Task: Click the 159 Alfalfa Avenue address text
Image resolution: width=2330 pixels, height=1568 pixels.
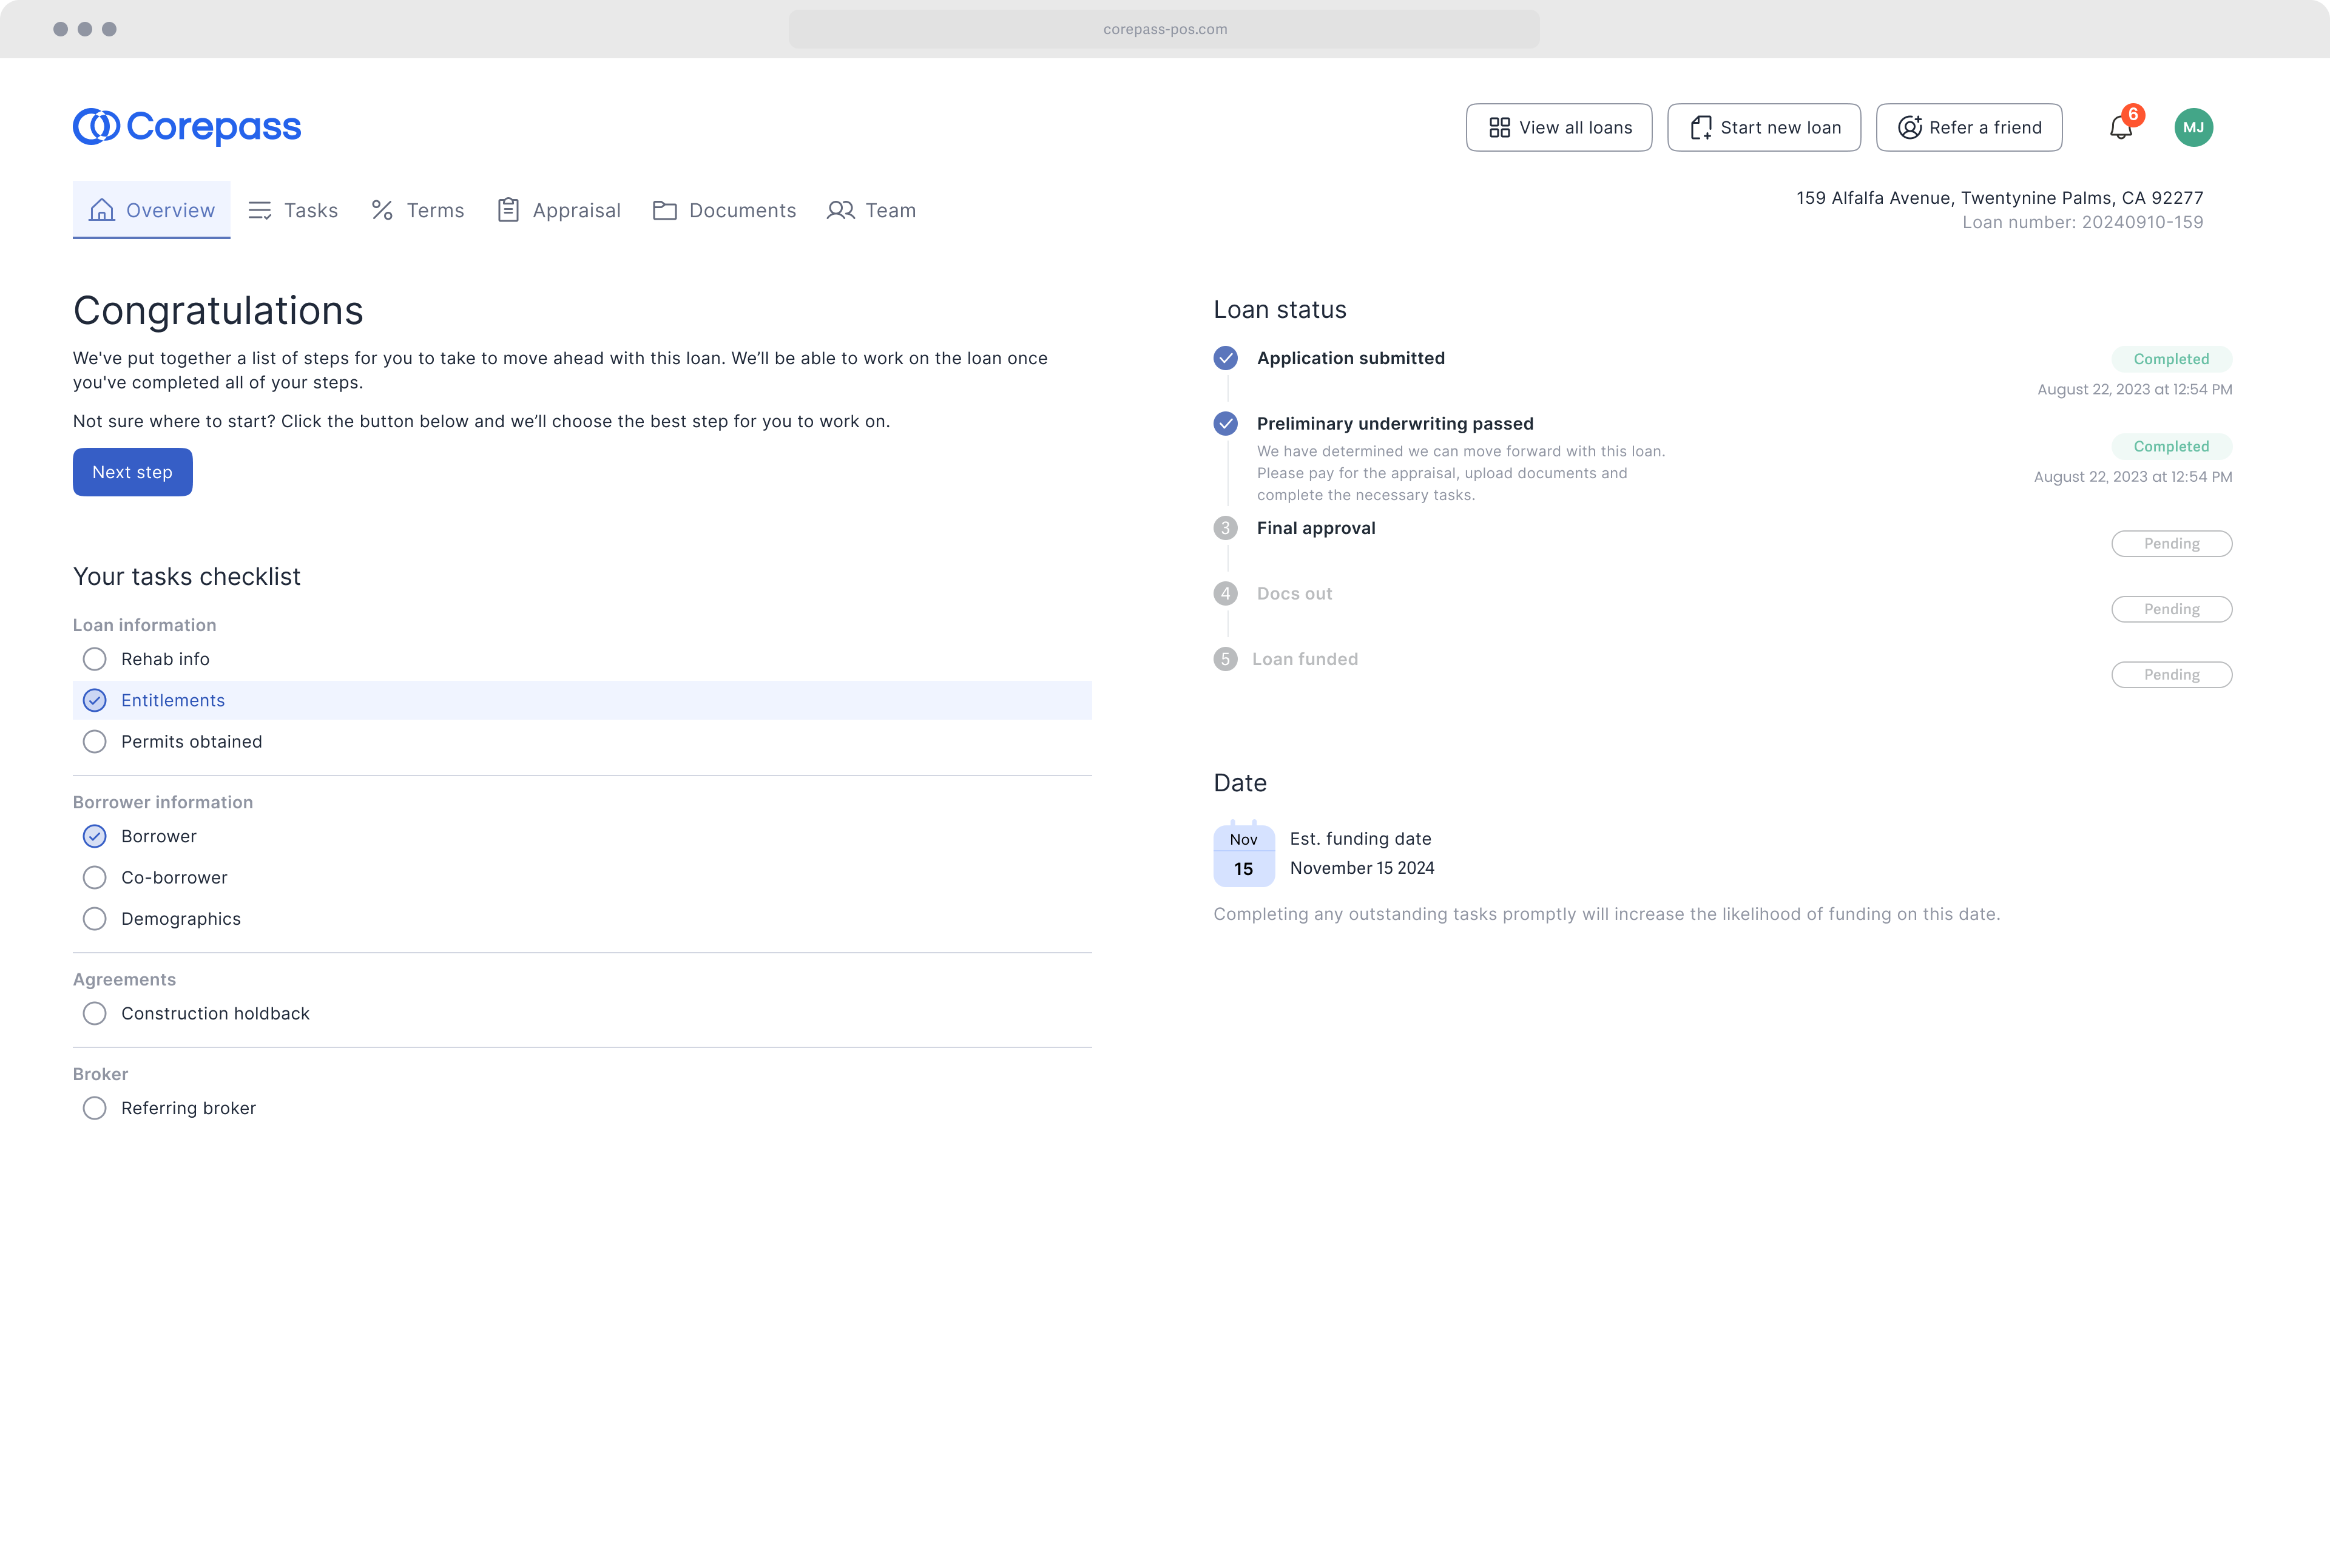Action: [x=2000, y=198]
